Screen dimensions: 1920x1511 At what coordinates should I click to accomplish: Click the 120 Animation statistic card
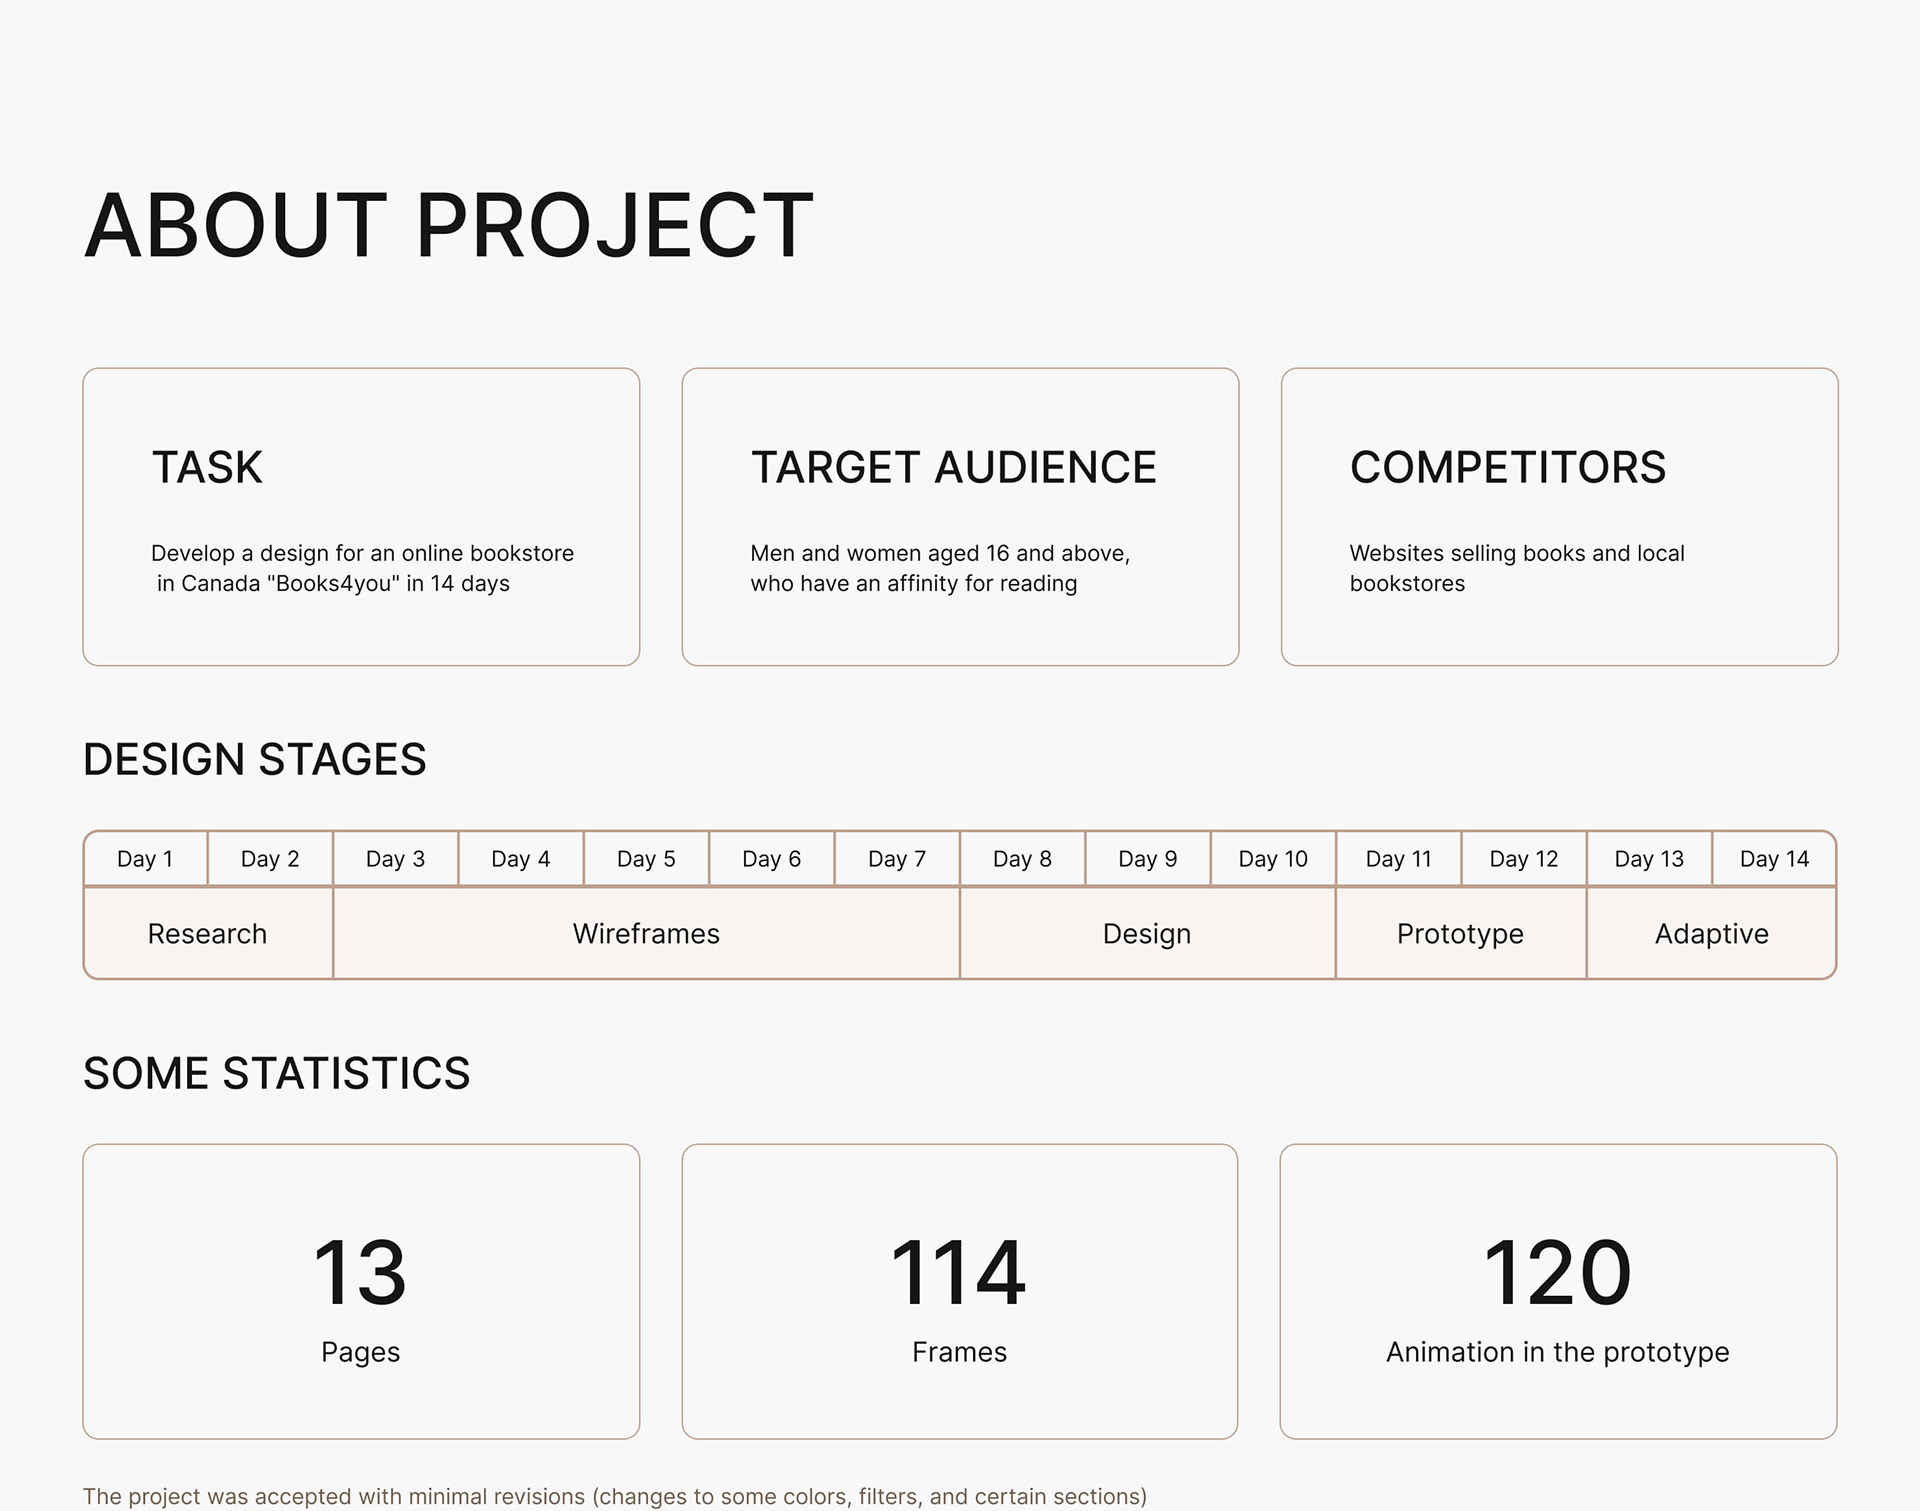(x=1558, y=1291)
